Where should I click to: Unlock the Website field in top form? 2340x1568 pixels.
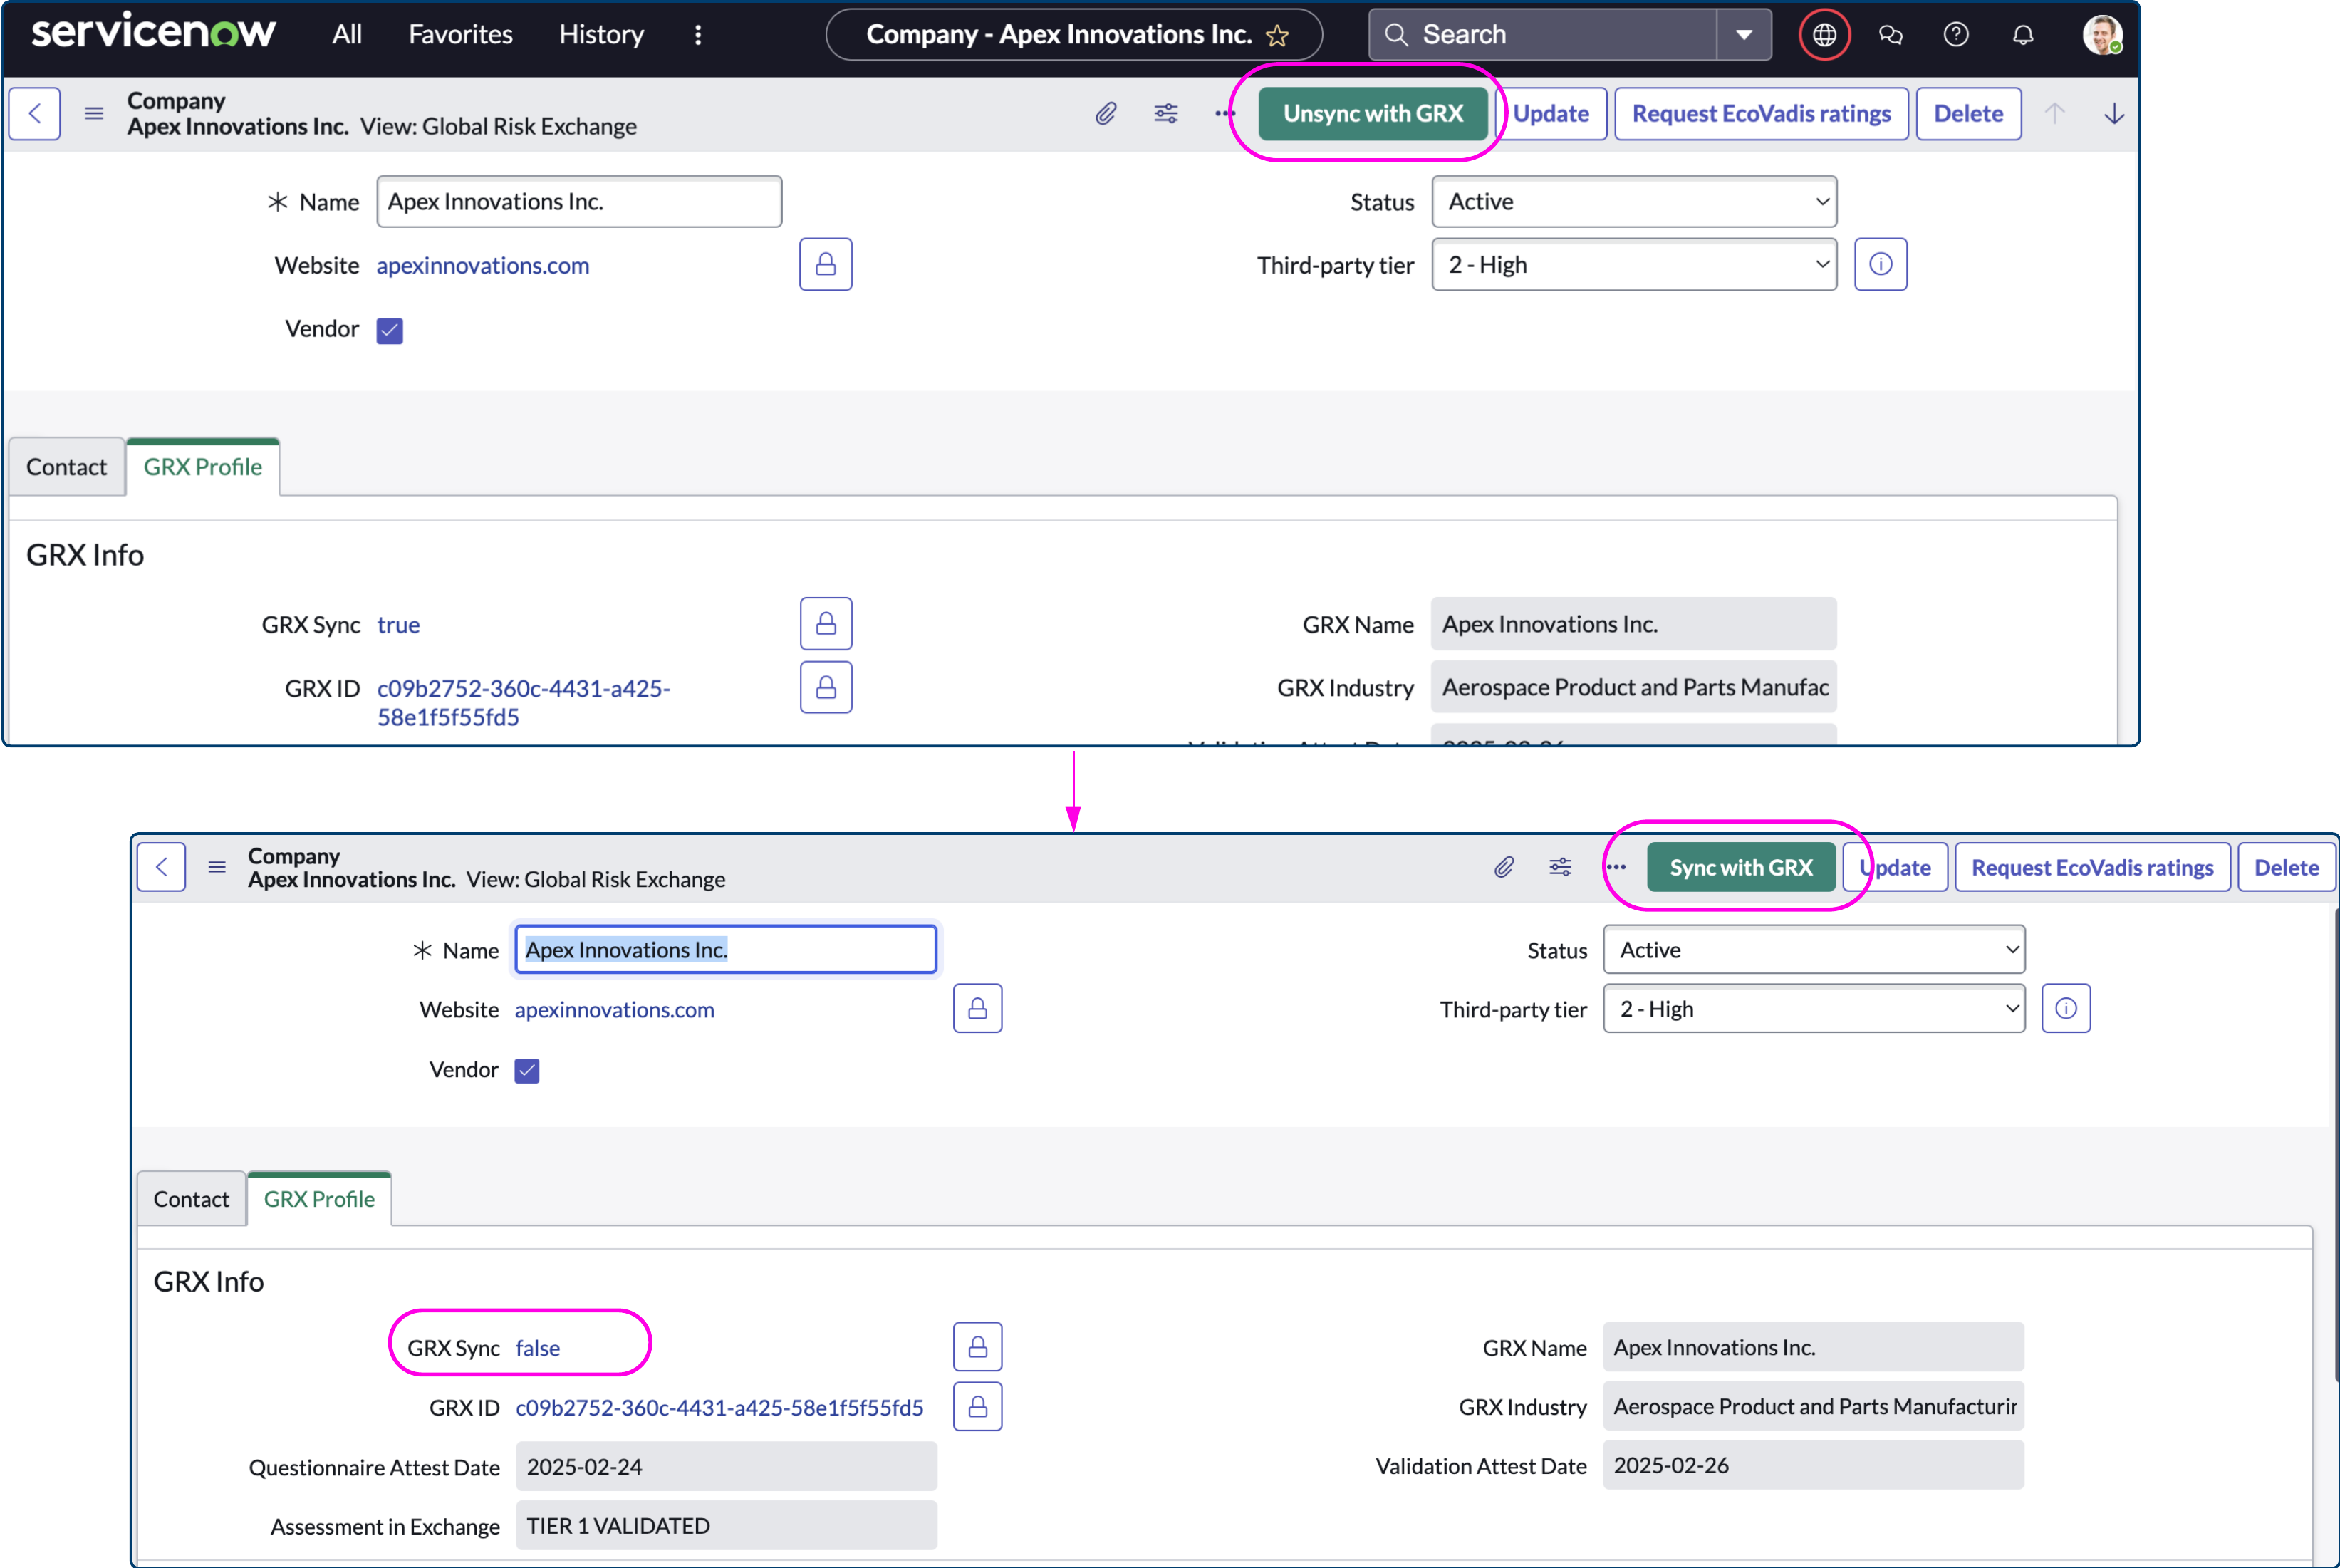(826, 264)
